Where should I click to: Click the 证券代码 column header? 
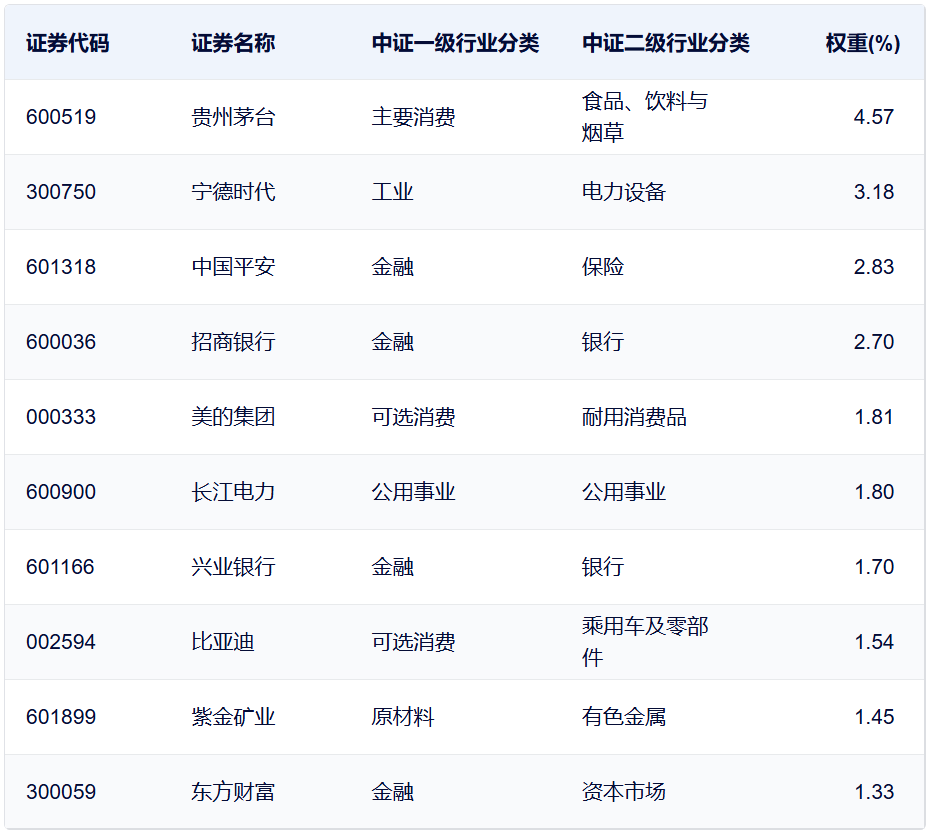pos(68,43)
